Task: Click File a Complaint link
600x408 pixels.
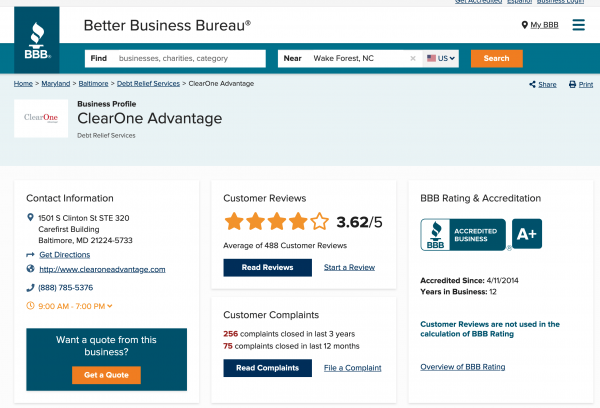Action: [352, 368]
